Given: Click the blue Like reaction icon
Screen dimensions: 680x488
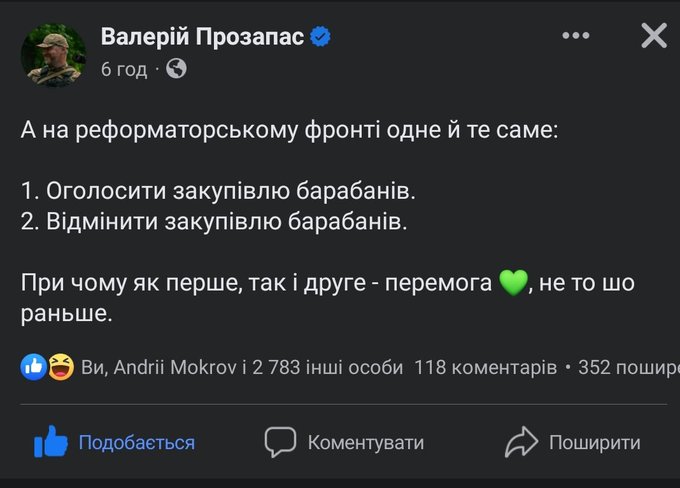Looking at the screenshot, I should click(33, 367).
